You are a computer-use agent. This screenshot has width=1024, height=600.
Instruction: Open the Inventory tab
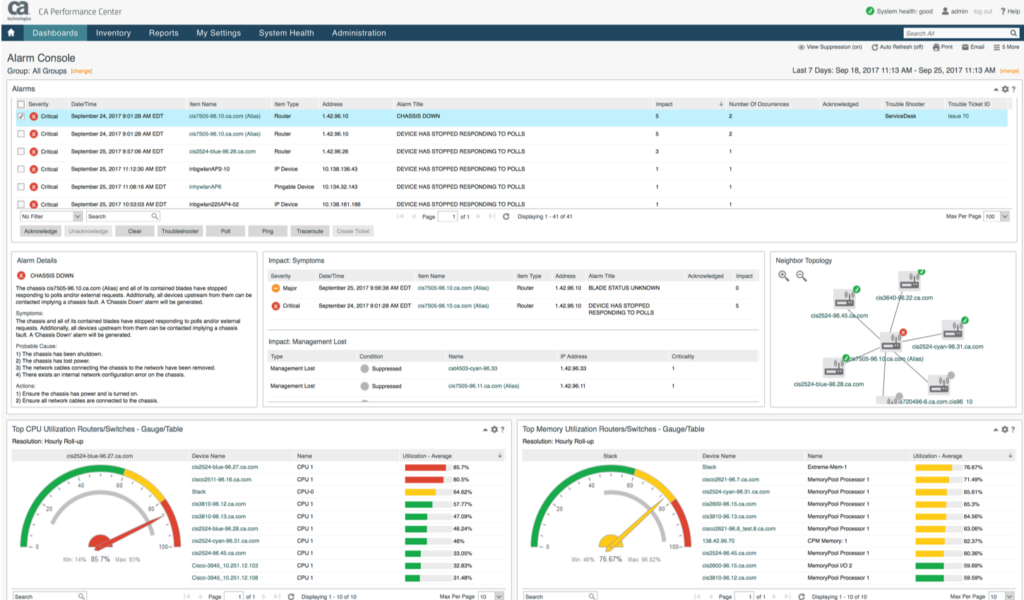(x=113, y=33)
